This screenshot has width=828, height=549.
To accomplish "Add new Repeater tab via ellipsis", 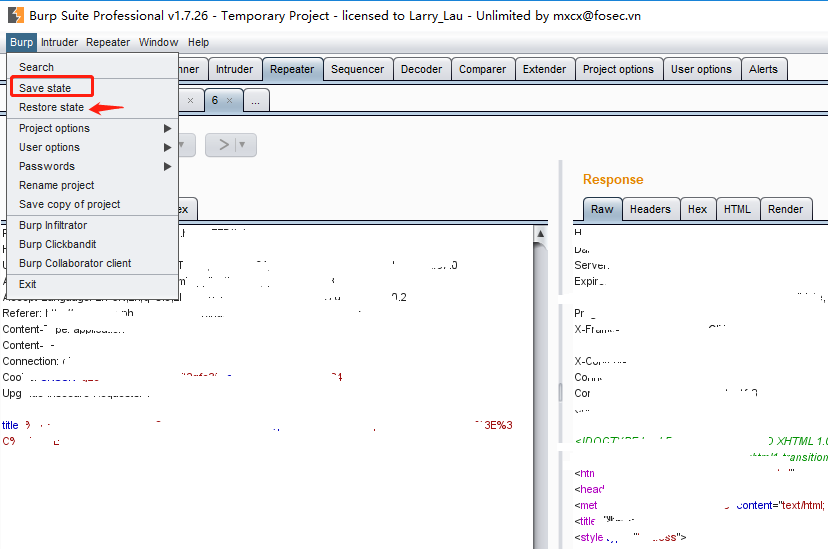I will click(x=256, y=101).
